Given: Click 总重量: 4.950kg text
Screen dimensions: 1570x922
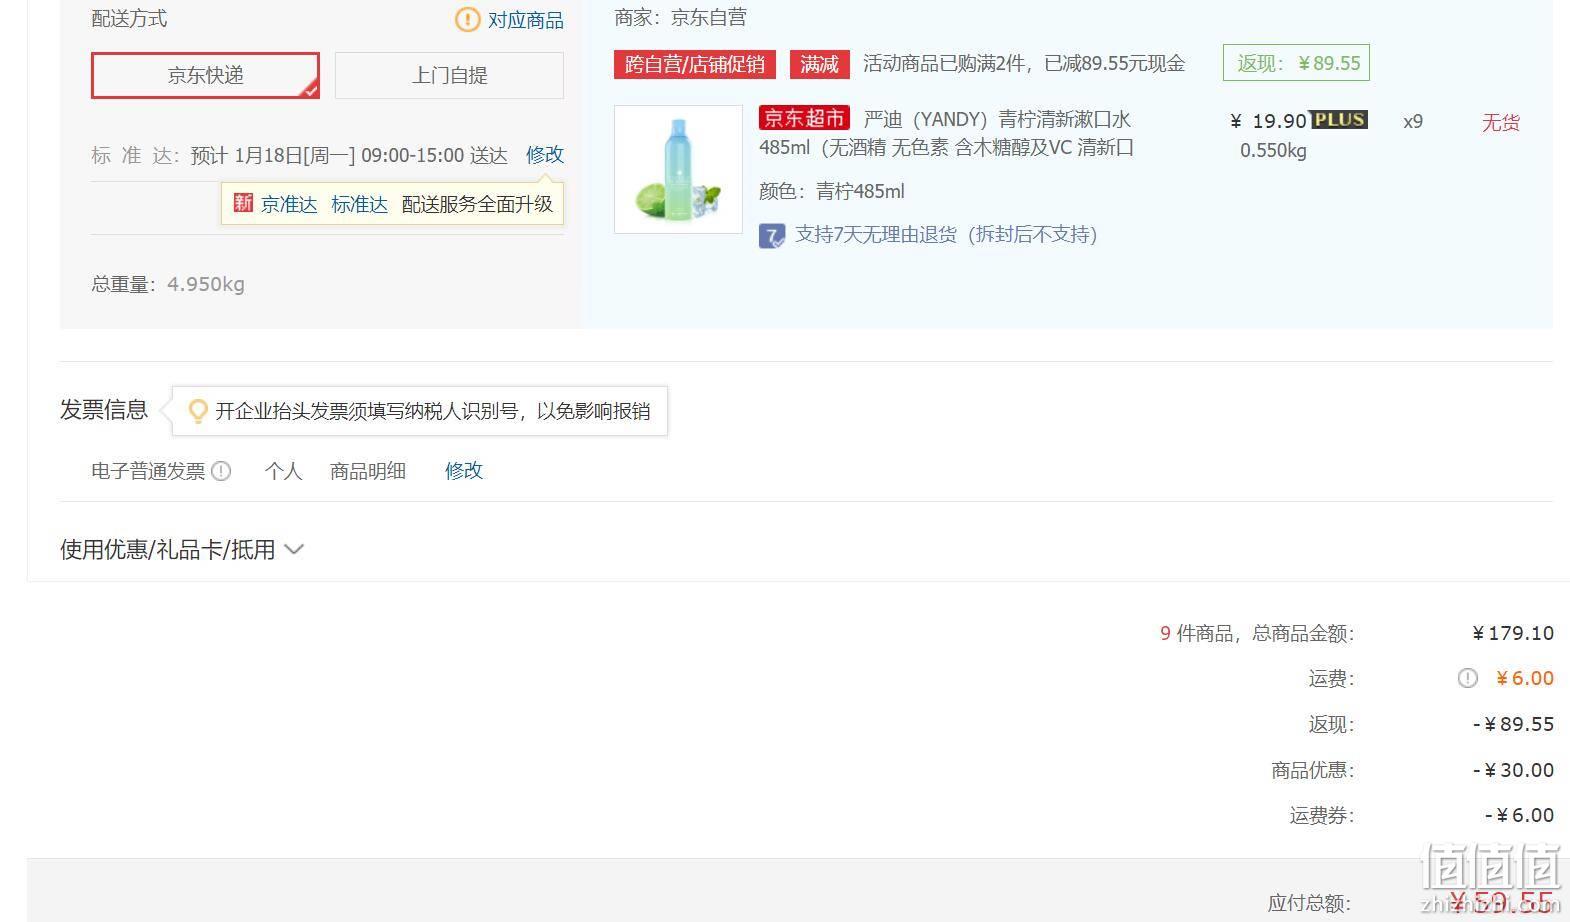Looking at the screenshot, I should pyautogui.click(x=168, y=284).
